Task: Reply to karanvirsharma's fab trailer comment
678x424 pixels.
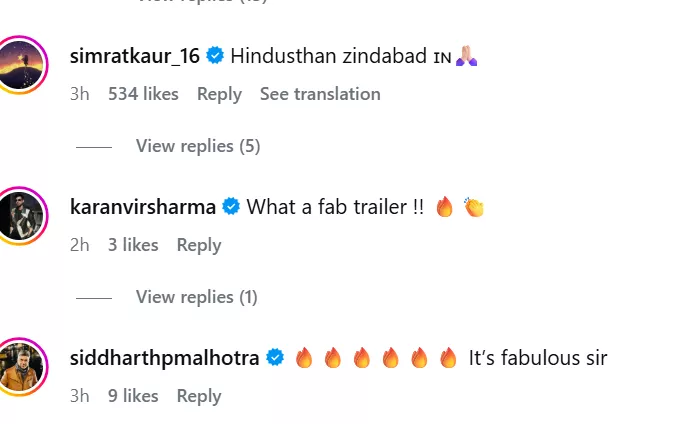Action: click(x=199, y=245)
